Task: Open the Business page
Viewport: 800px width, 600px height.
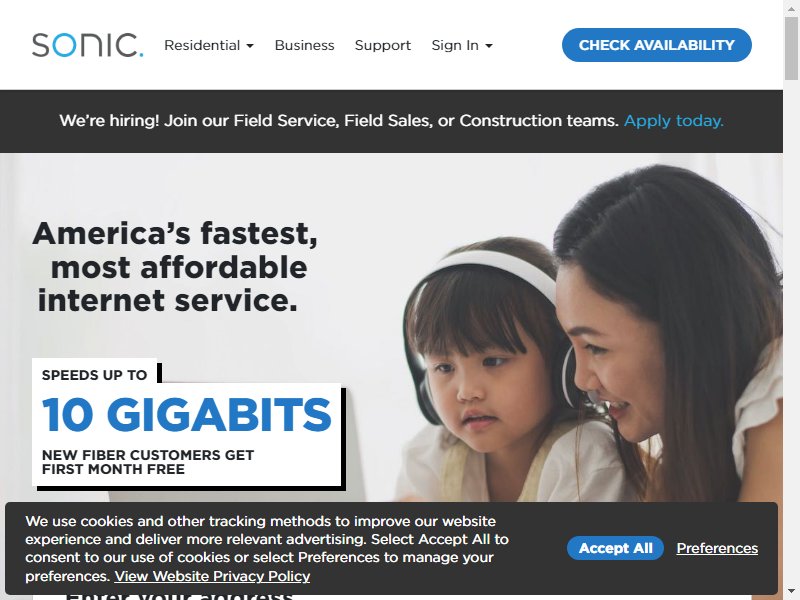Action: coord(305,45)
